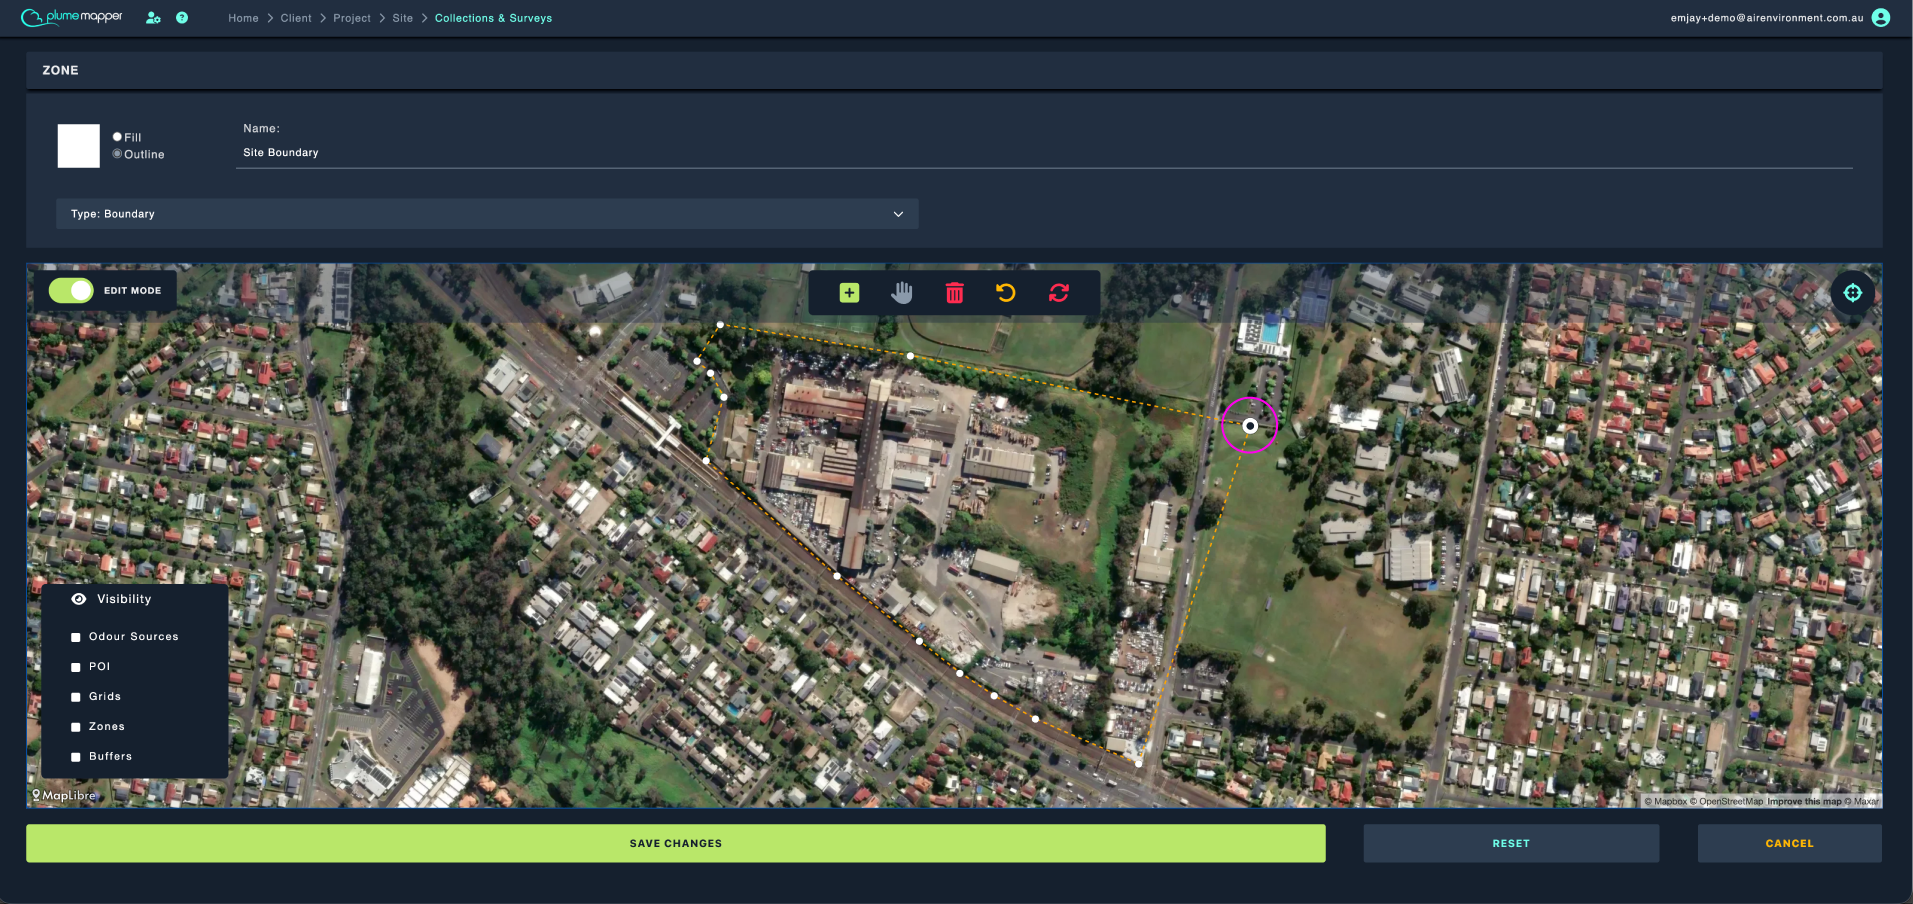
Task: Select the Outline radio option
Action: pos(117,154)
